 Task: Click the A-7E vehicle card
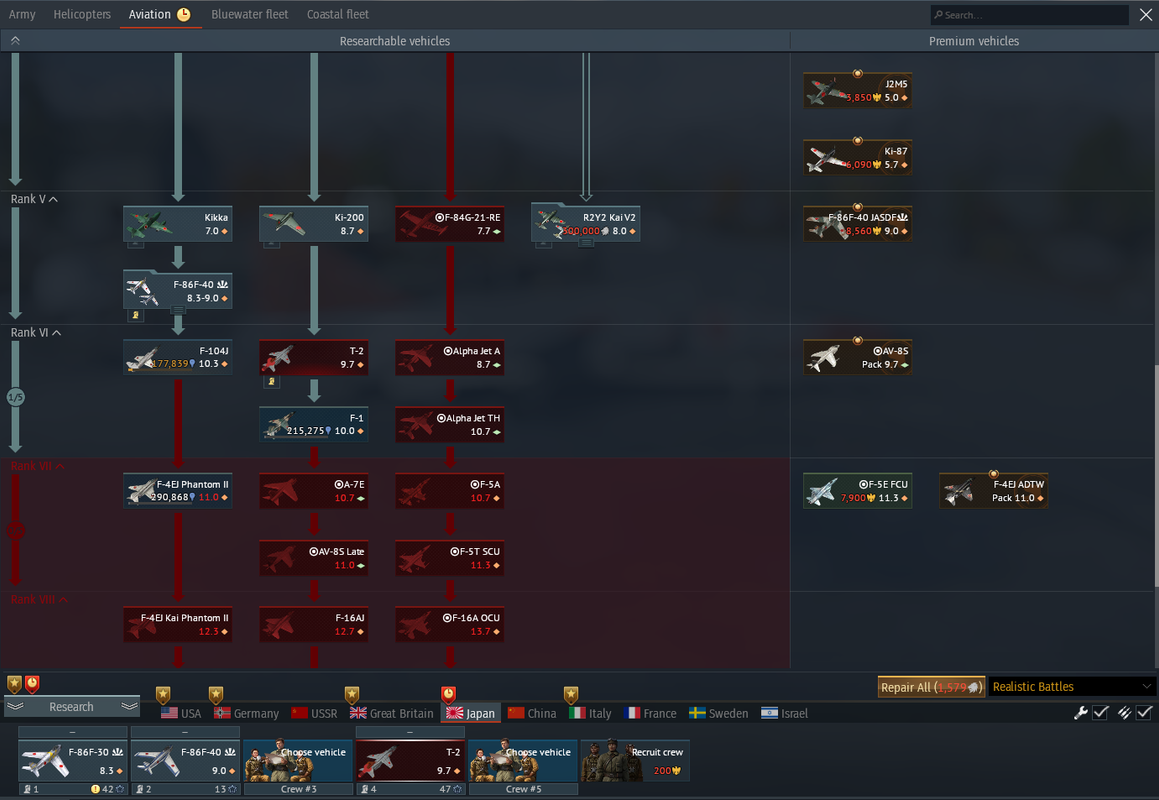[313, 491]
